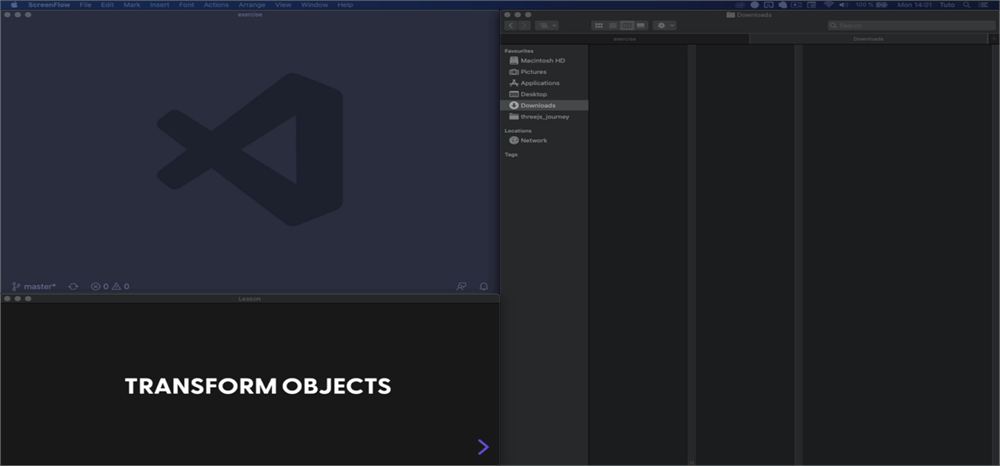Screen dimensions: 1000x466
Task: Open the Font menu
Action: point(187,4)
